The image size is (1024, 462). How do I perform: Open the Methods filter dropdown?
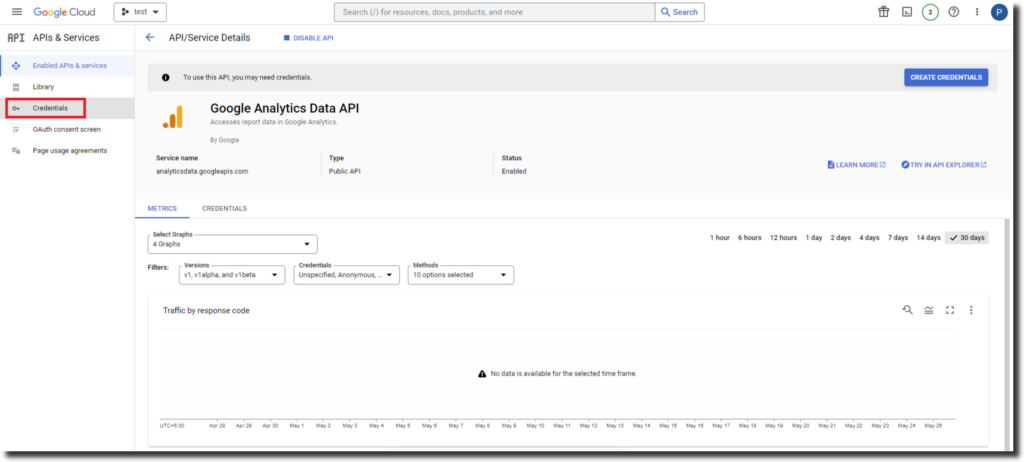coord(460,275)
